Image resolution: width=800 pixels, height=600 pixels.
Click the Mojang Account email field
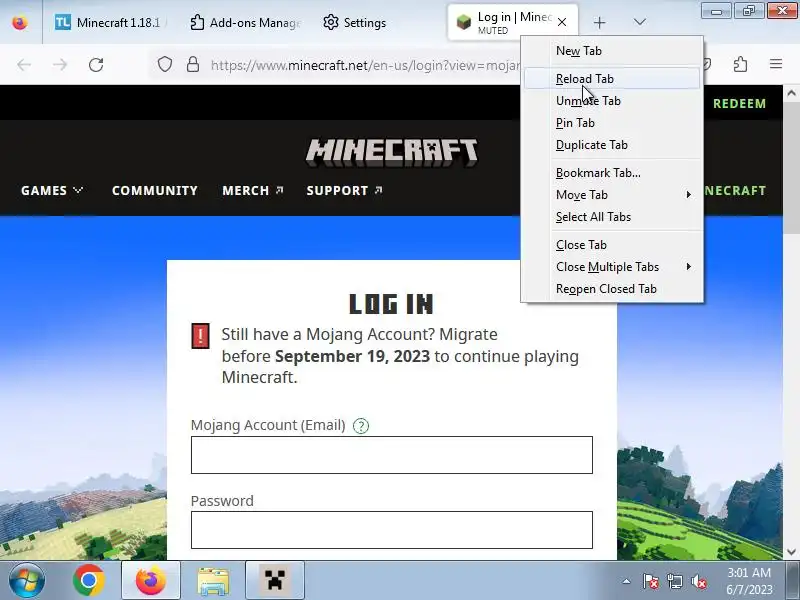pyautogui.click(x=392, y=455)
